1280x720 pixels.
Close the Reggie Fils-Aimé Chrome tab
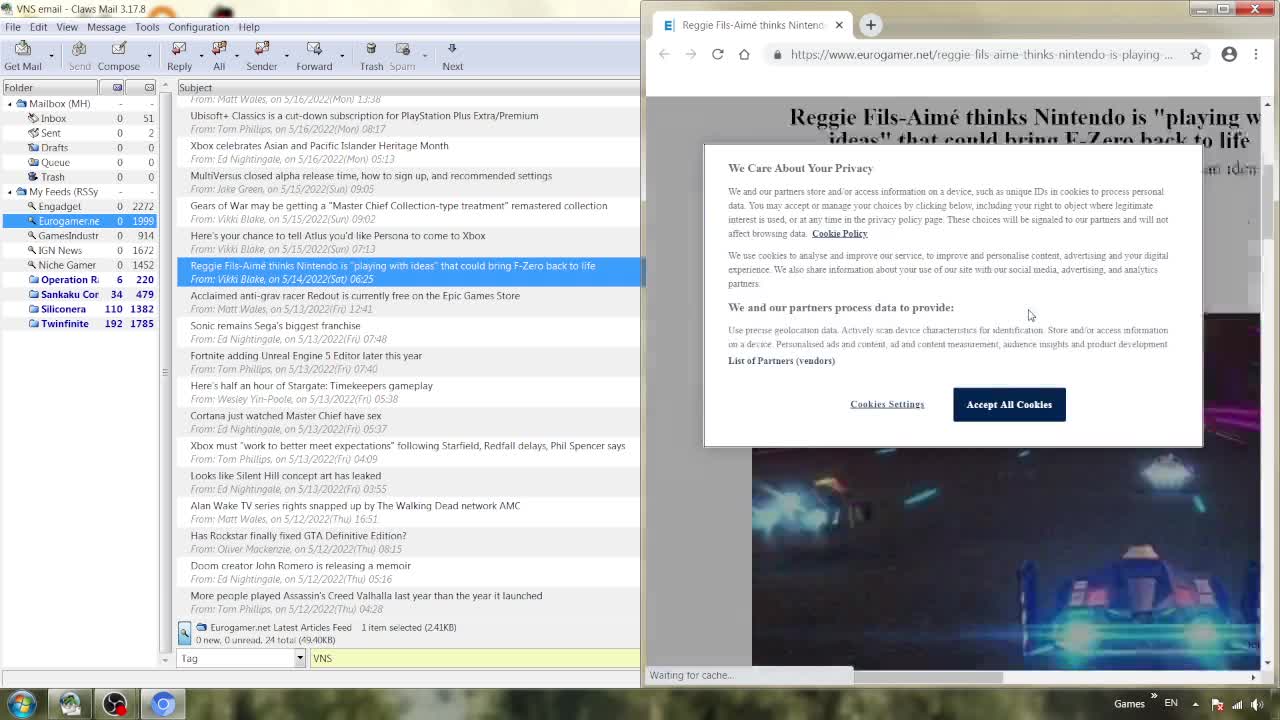[839, 25]
